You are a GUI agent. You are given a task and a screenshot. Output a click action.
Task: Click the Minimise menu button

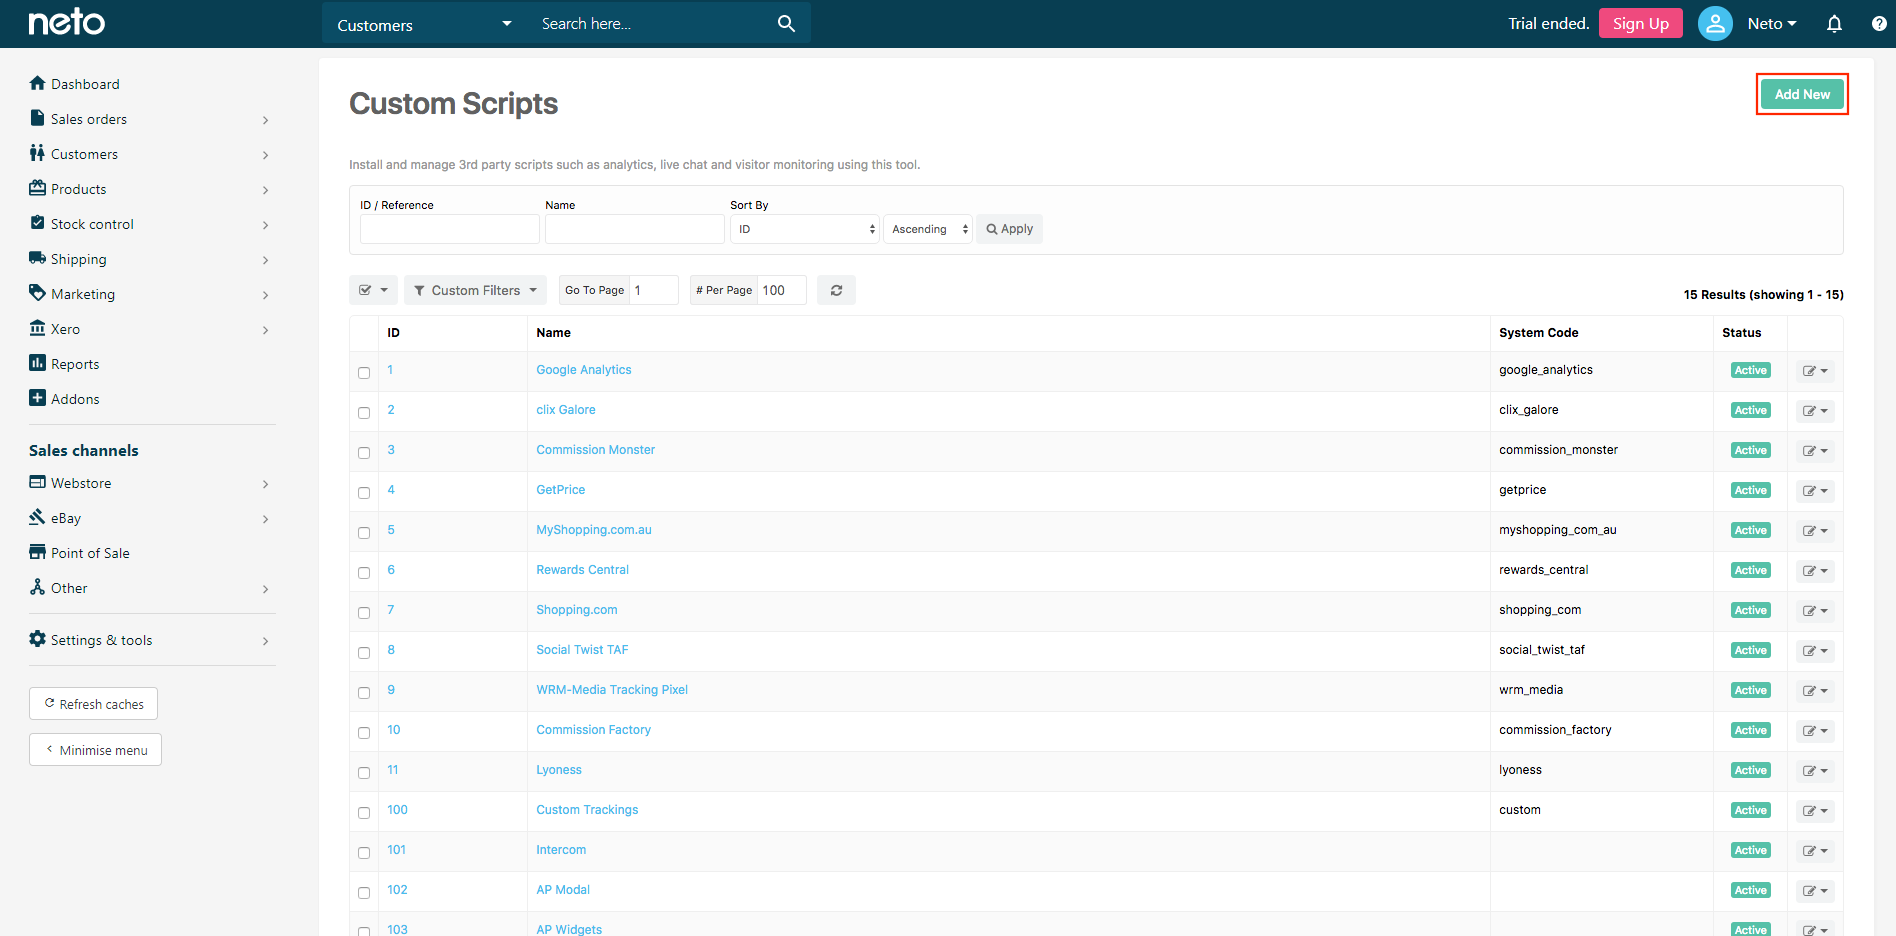(95, 750)
